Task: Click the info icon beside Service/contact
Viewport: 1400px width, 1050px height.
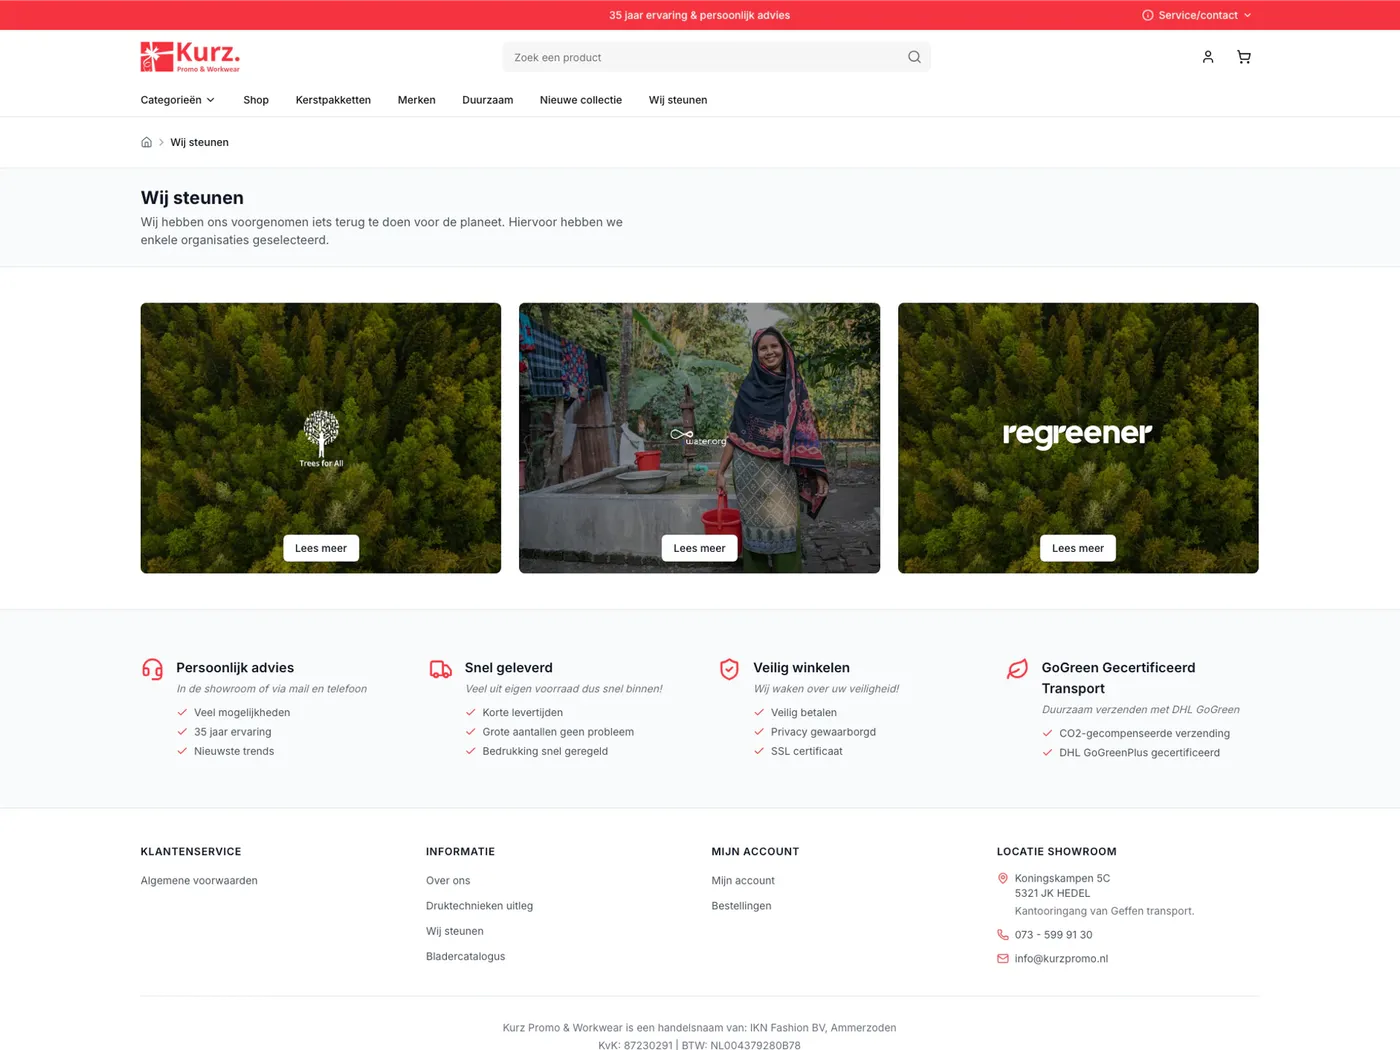Action: tap(1148, 15)
